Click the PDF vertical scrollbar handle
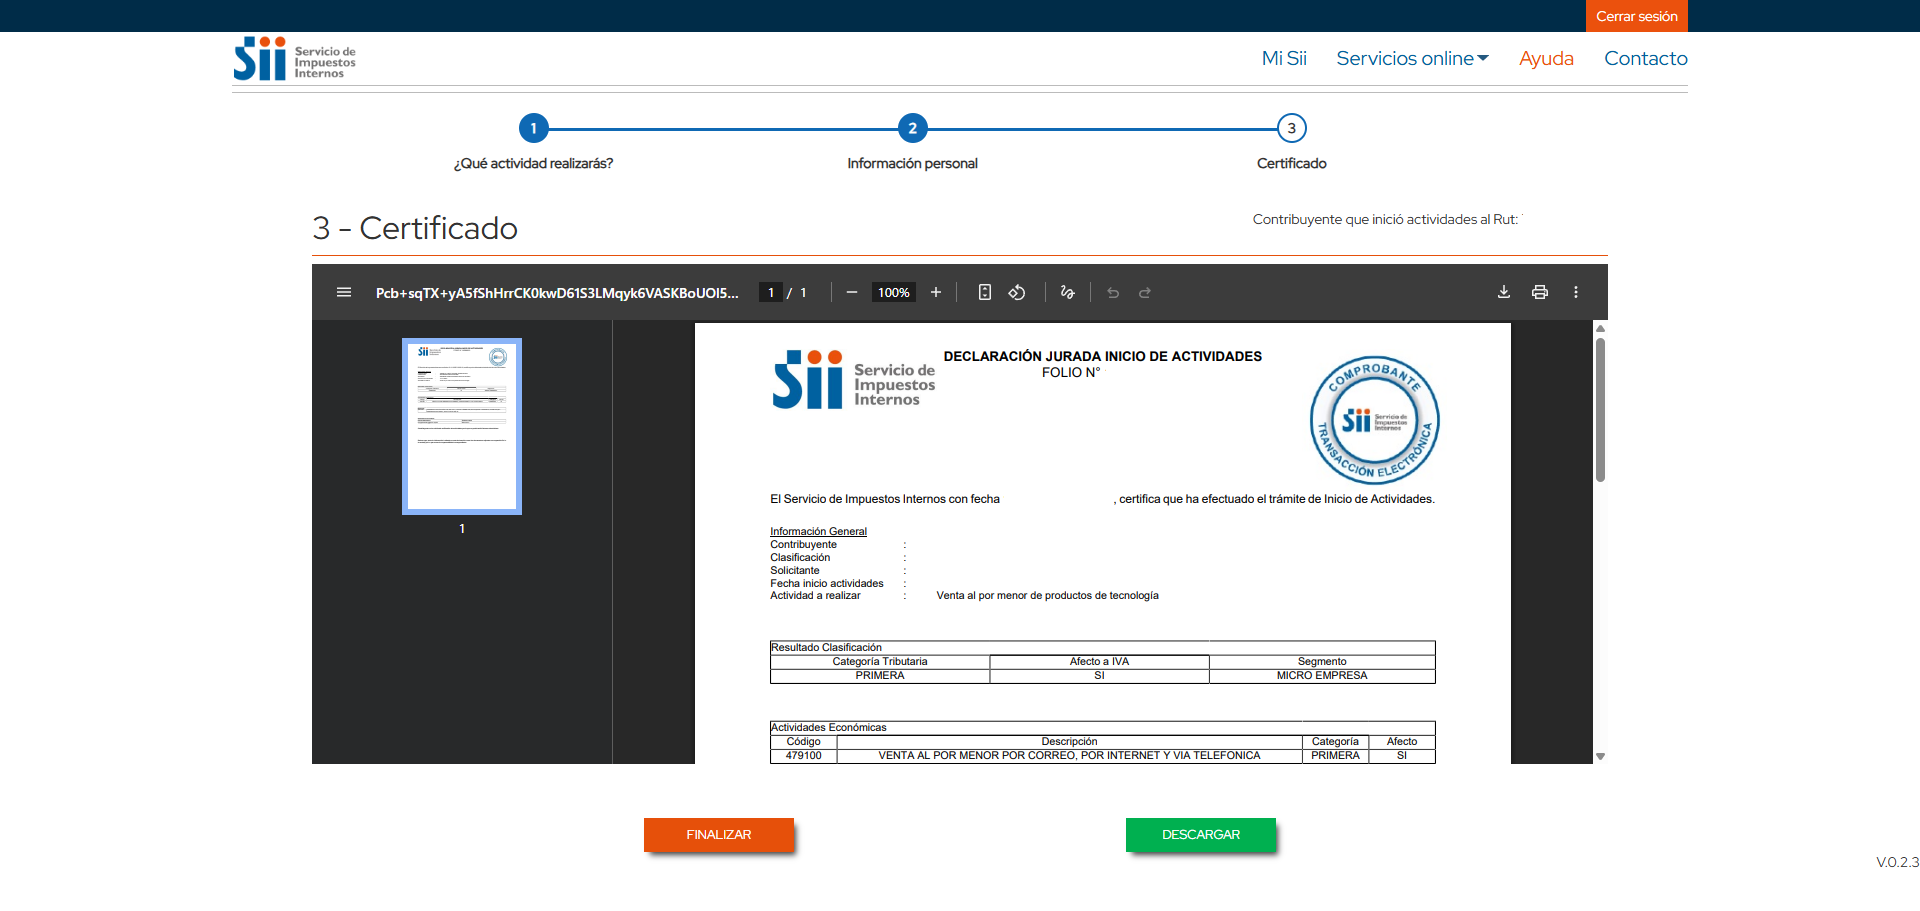Image resolution: width=1920 pixels, height=911 pixels. (x=1600, y=410)
